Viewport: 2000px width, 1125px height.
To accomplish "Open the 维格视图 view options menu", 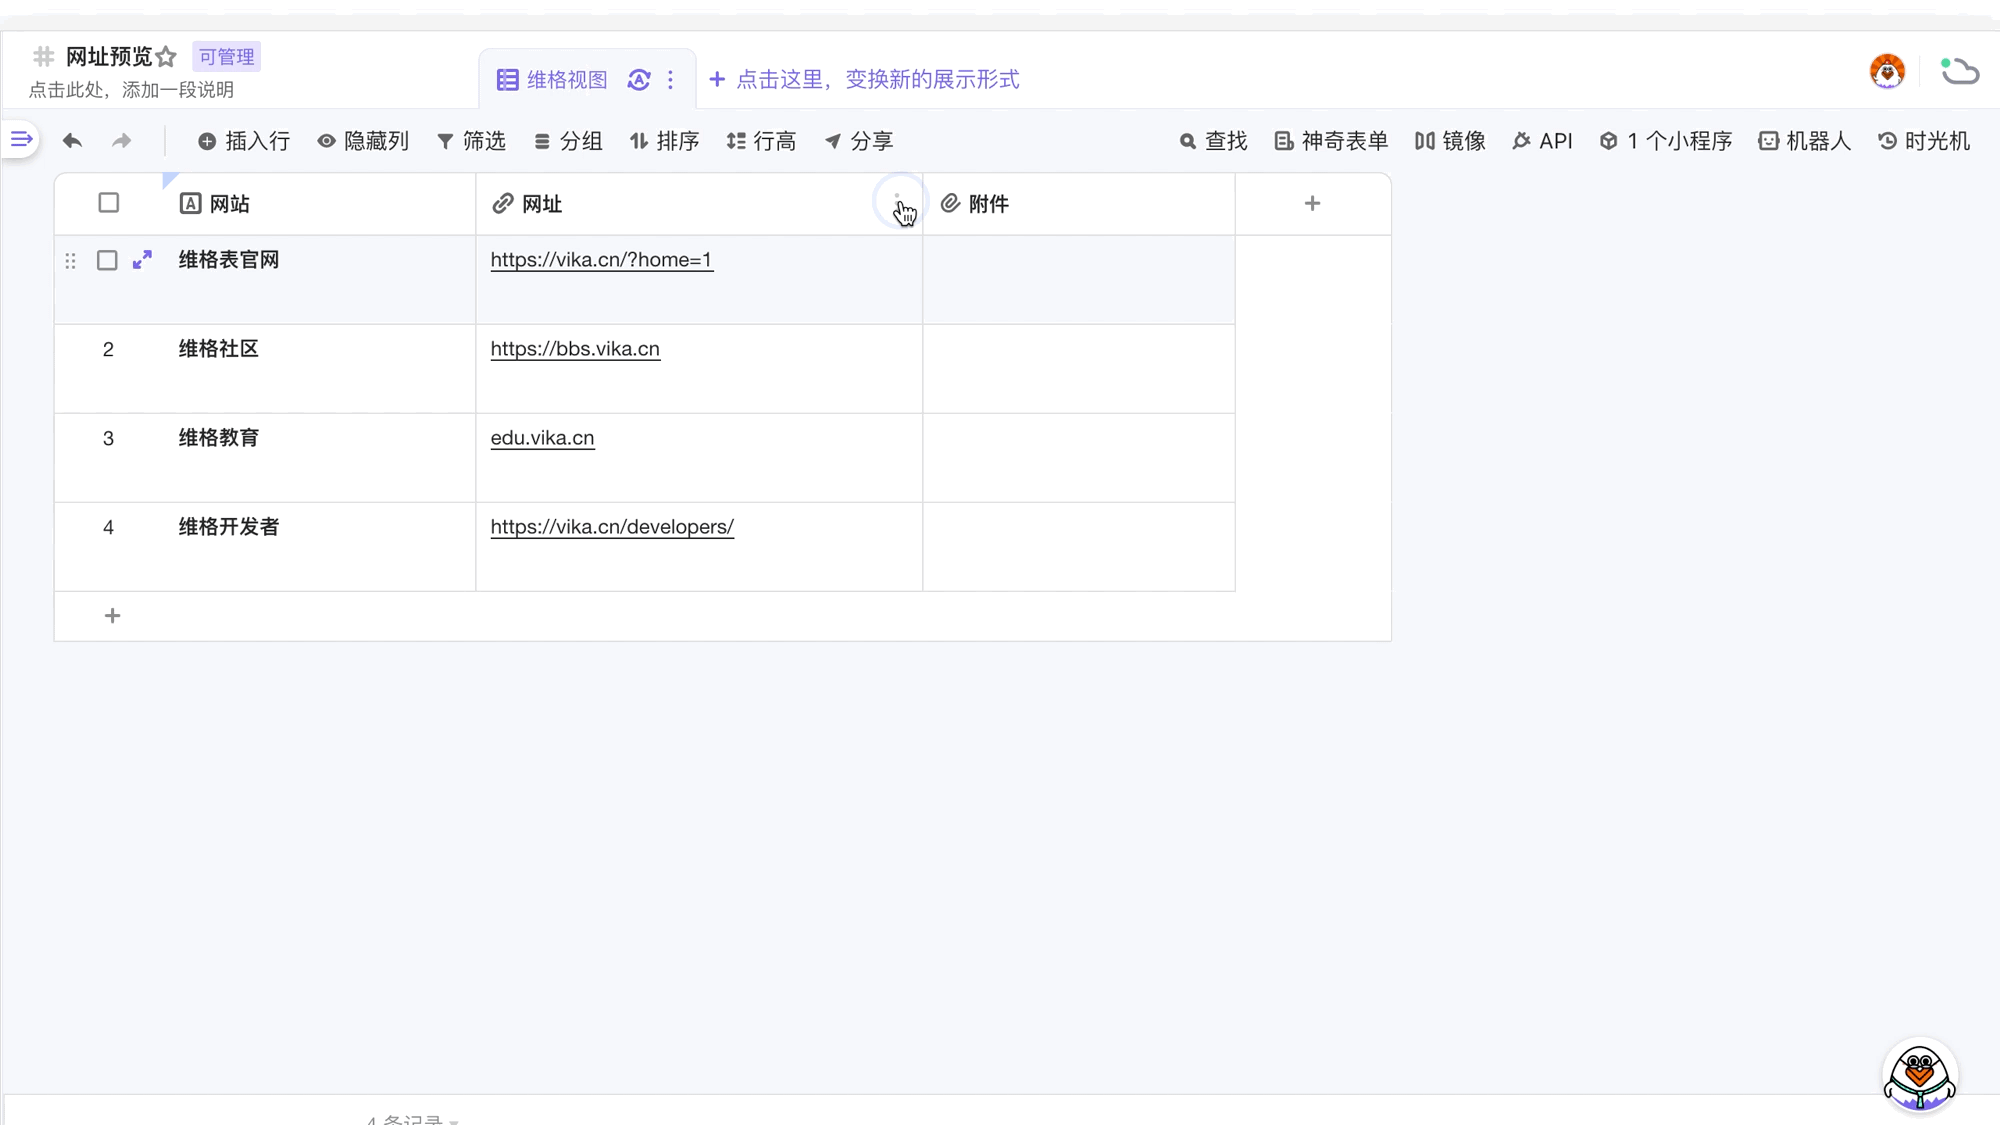I will coord(670,80).
